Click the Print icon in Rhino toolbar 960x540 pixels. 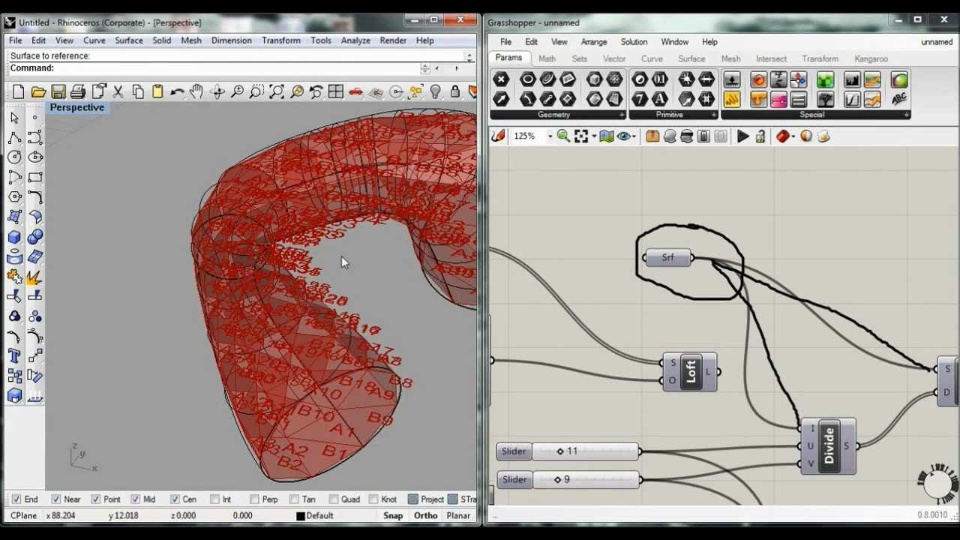pos(78,92)
